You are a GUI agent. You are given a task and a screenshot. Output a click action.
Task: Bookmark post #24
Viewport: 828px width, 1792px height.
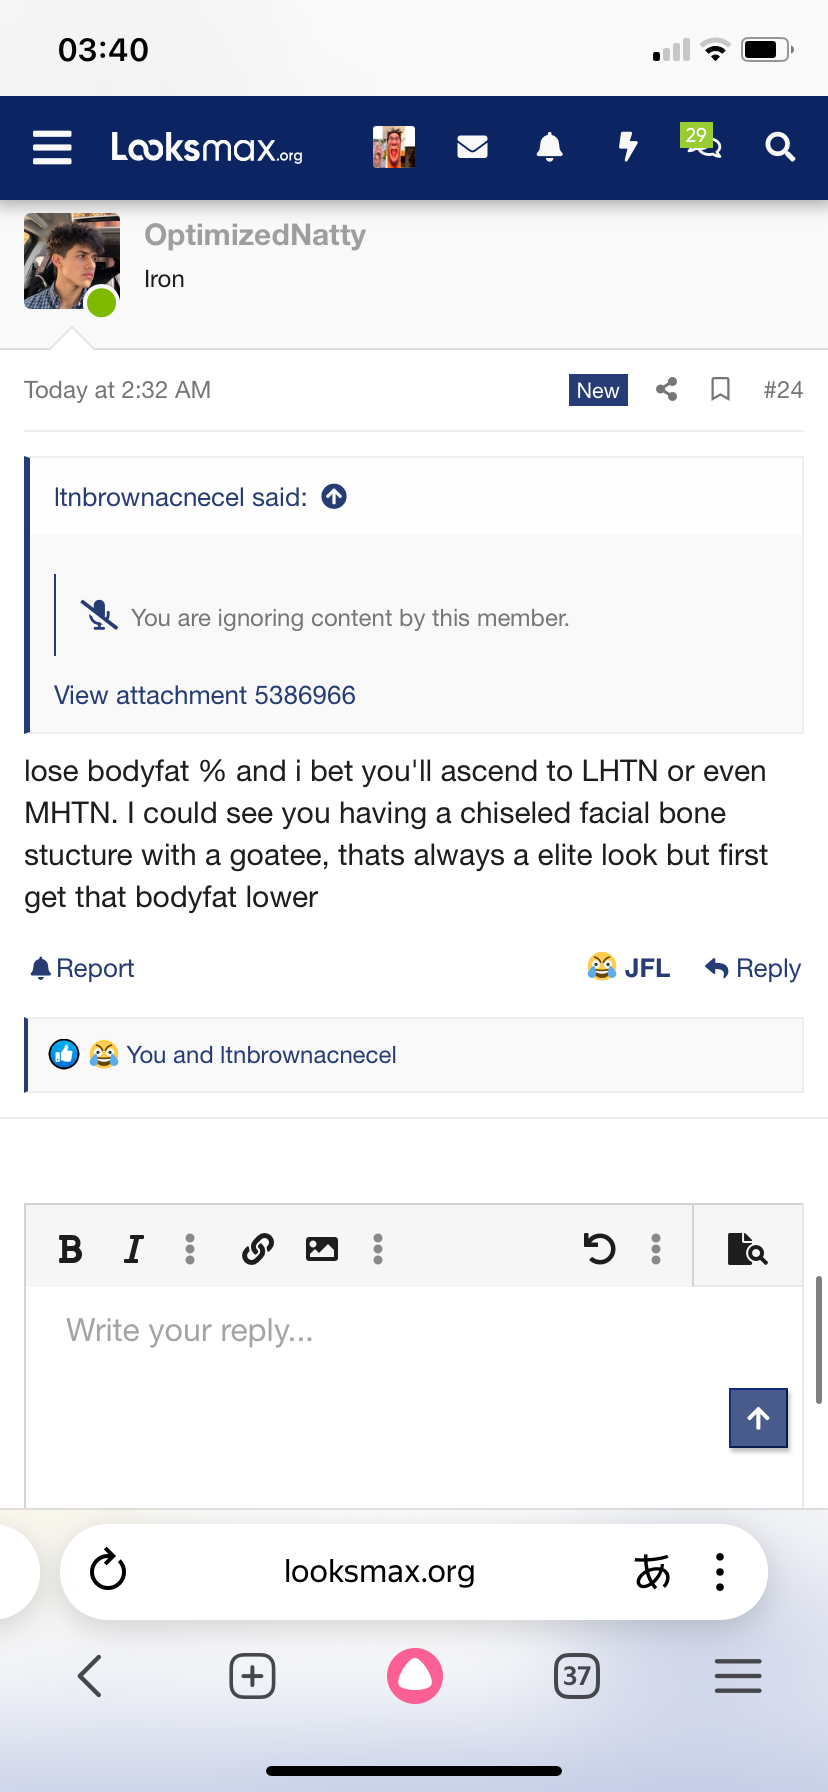pyautogui.click(x=720, y=389)
